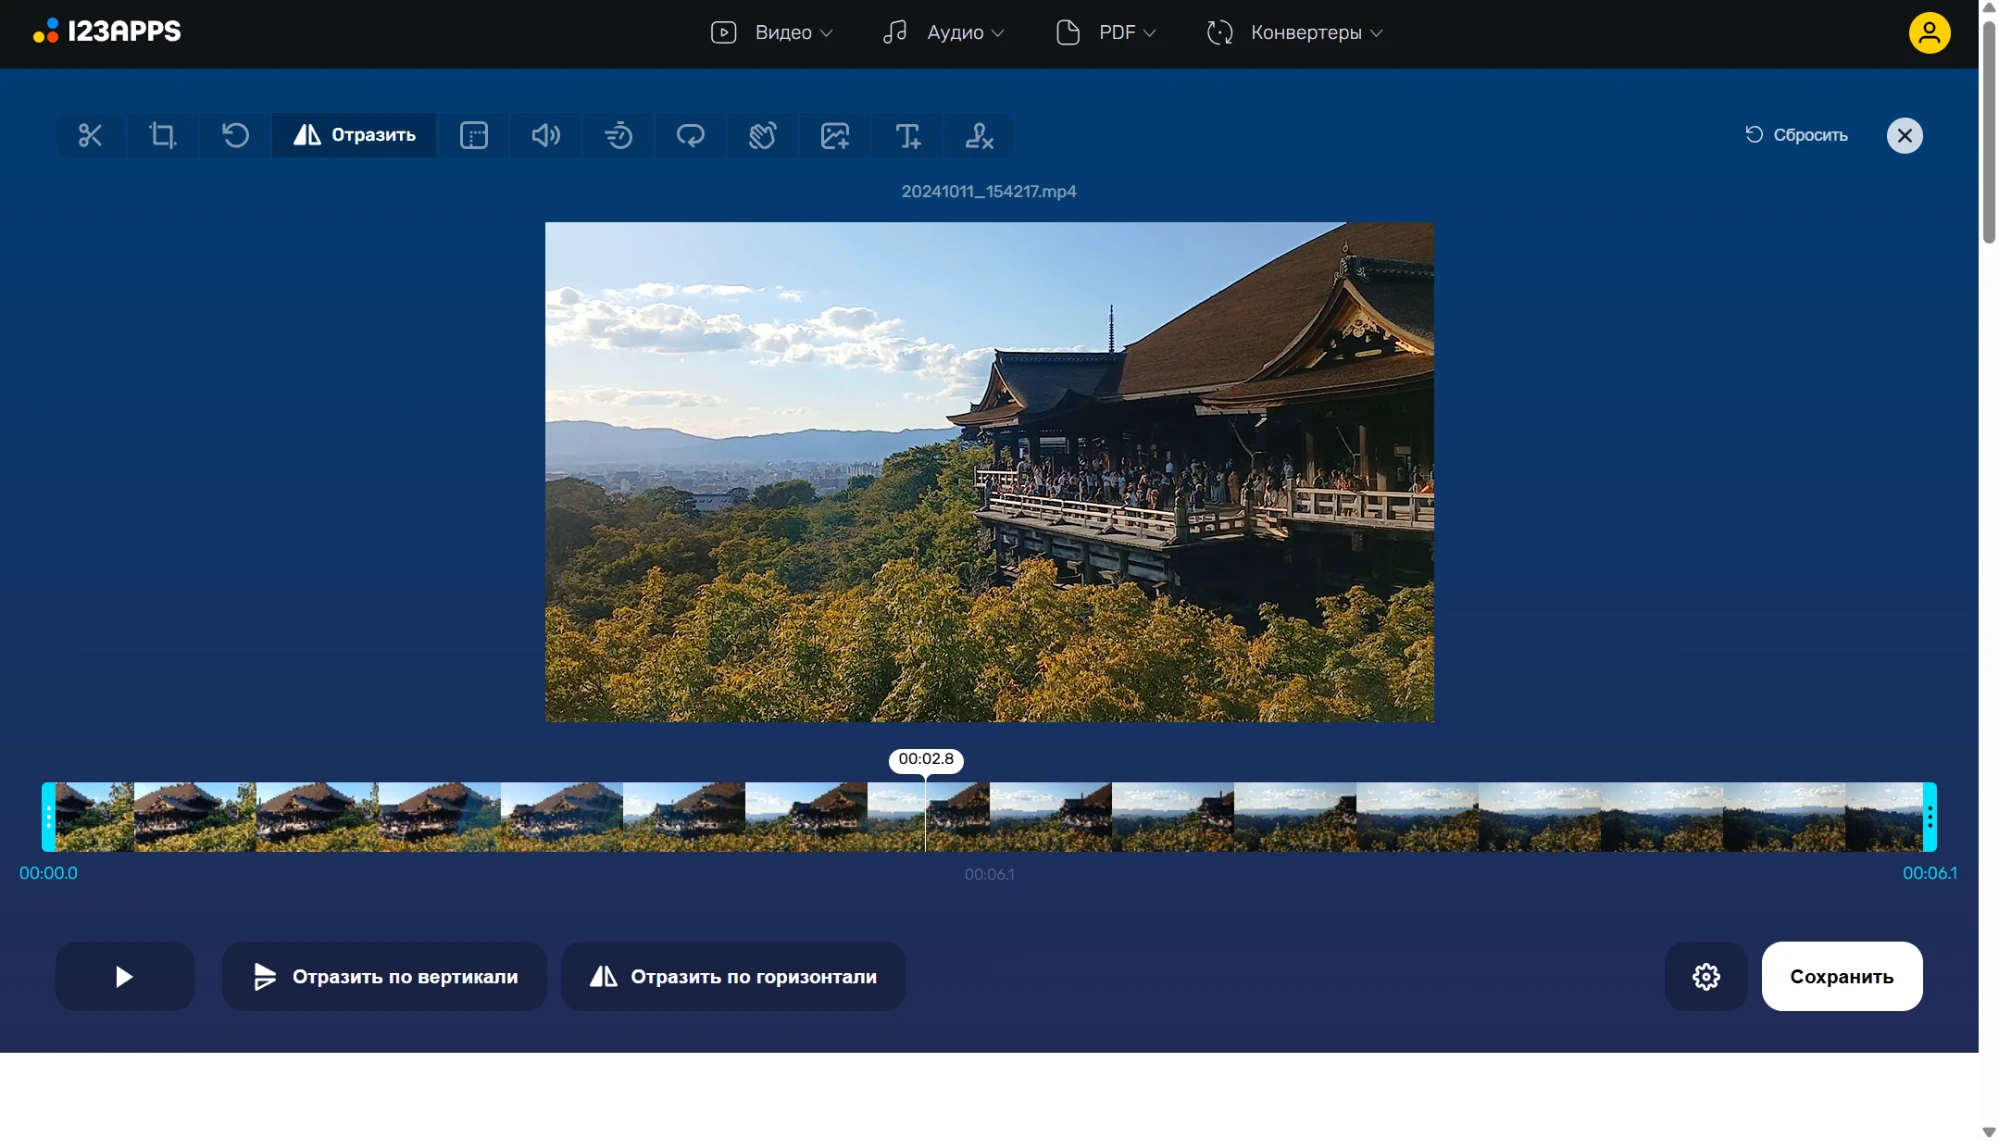Select the Trim scissors tool
Image resolution: width=1999 pixels, height=1141 pixels.
[x=90, y=135]
